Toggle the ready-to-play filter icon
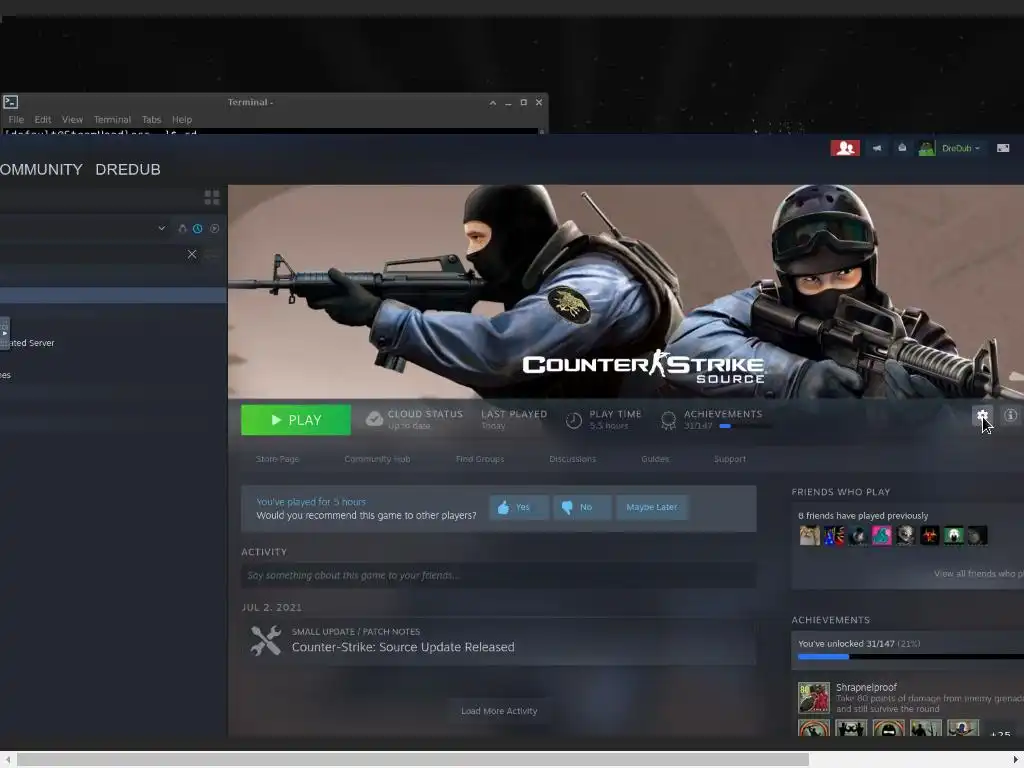Screen dimensions: 1024x768 [214, 229]
